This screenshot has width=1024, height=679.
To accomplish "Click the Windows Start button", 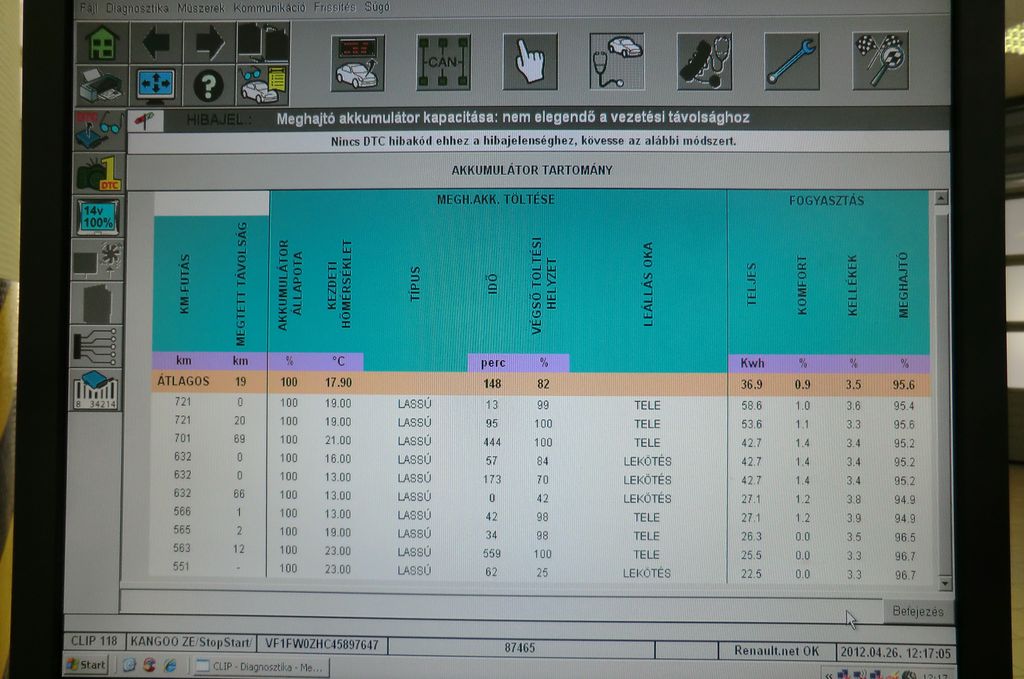I will coord(86,665).
